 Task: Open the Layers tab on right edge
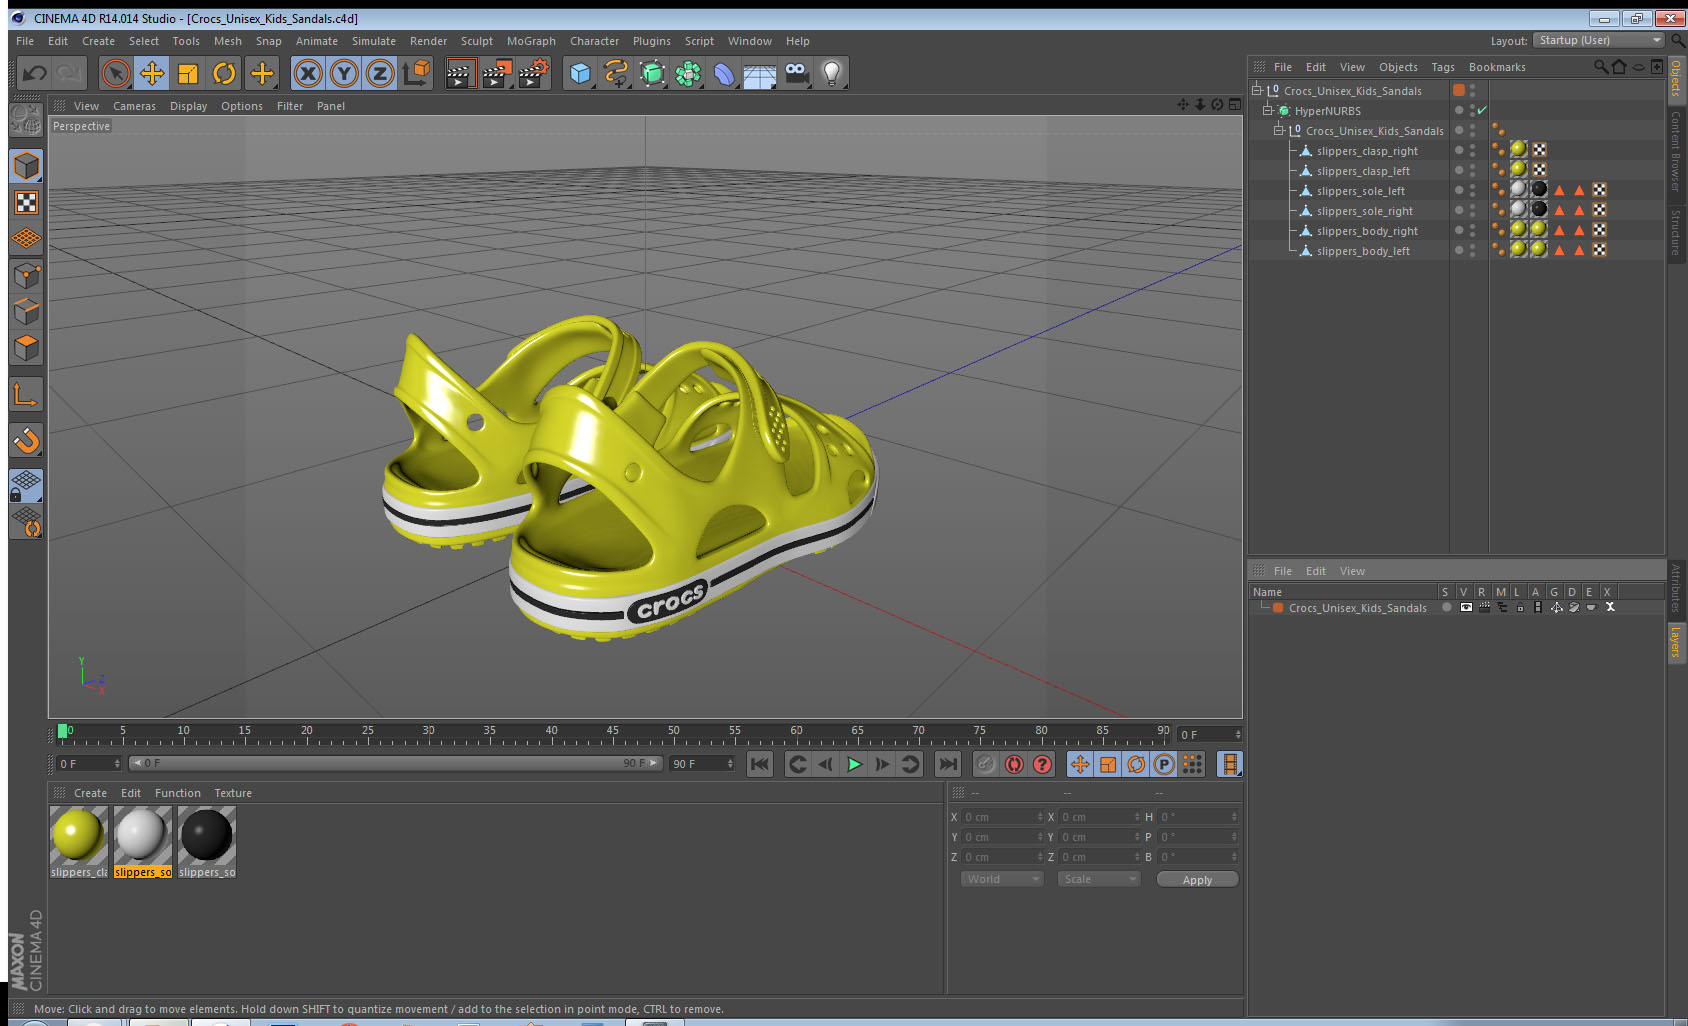[x=1676, y=643]
